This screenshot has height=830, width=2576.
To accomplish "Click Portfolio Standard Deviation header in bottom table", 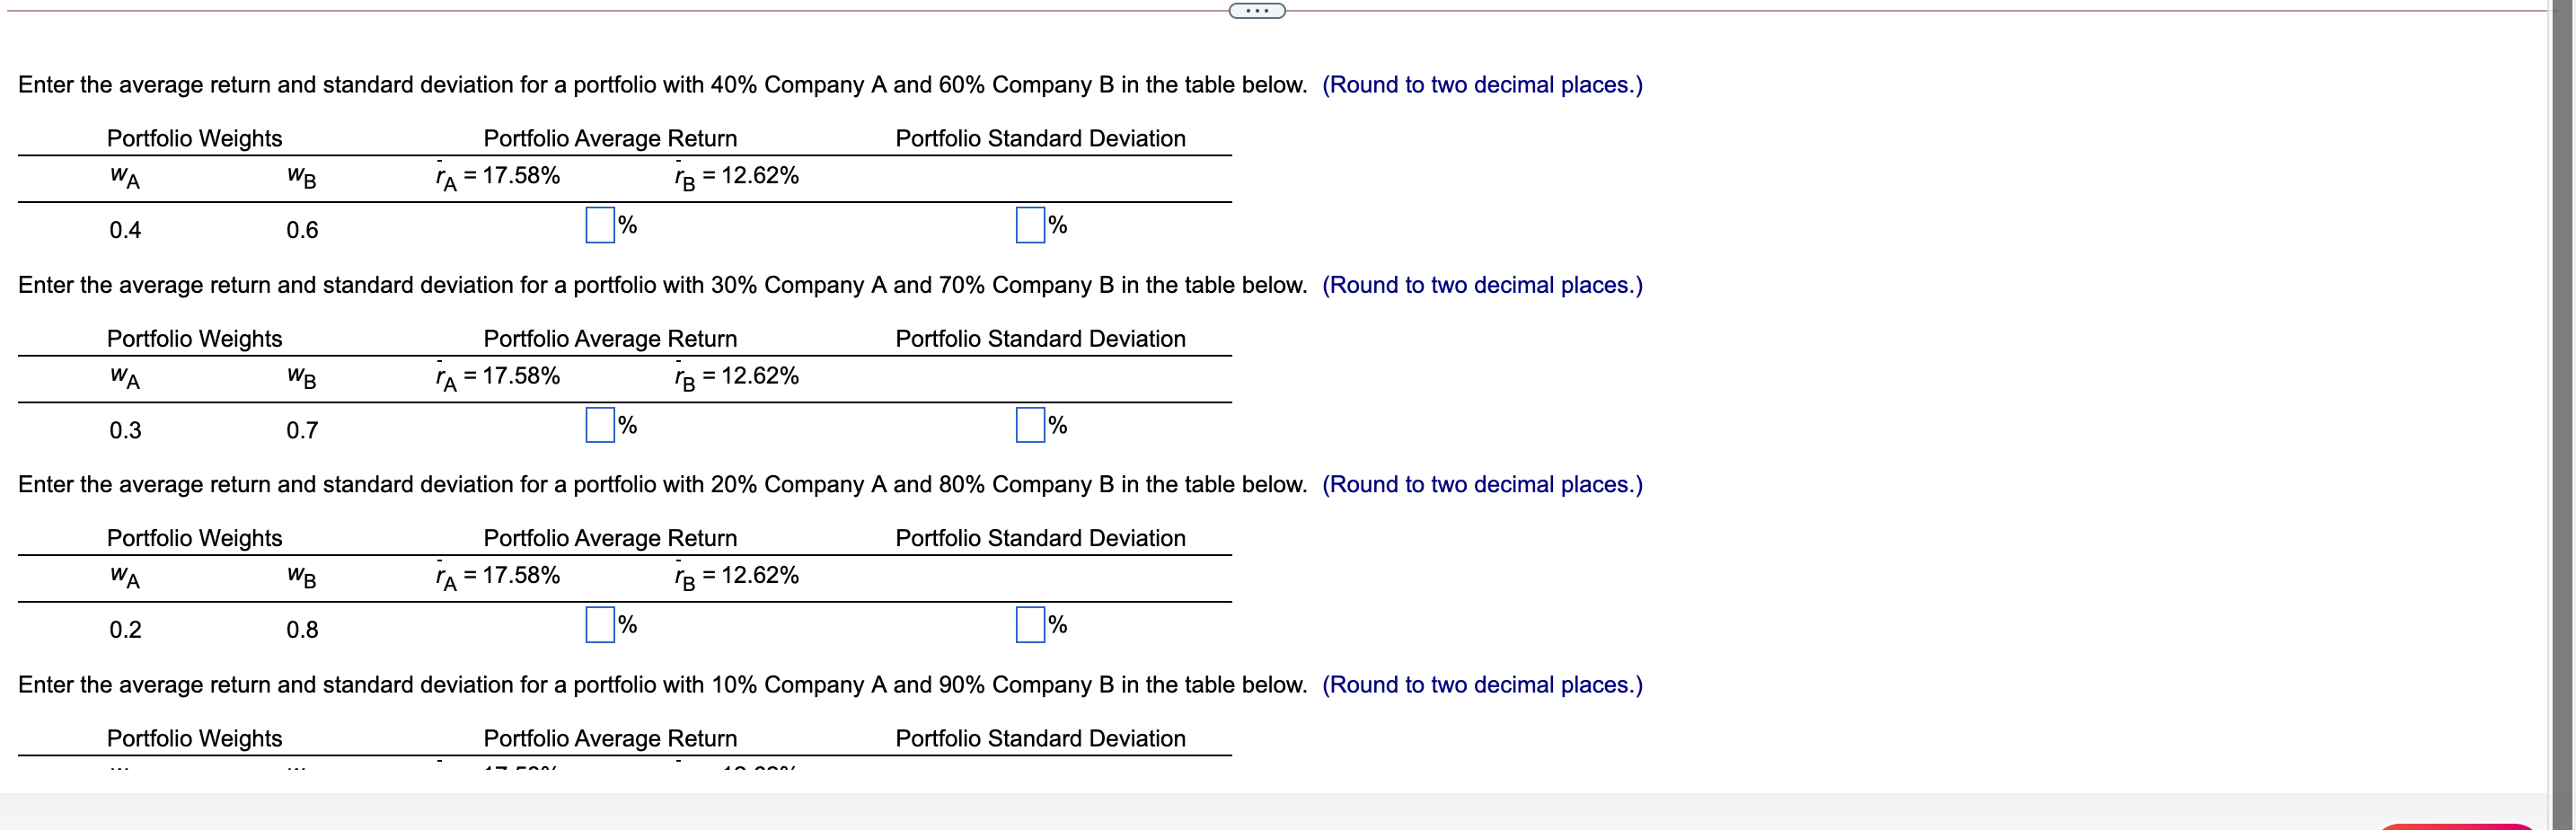I will tap(1040, 738).
